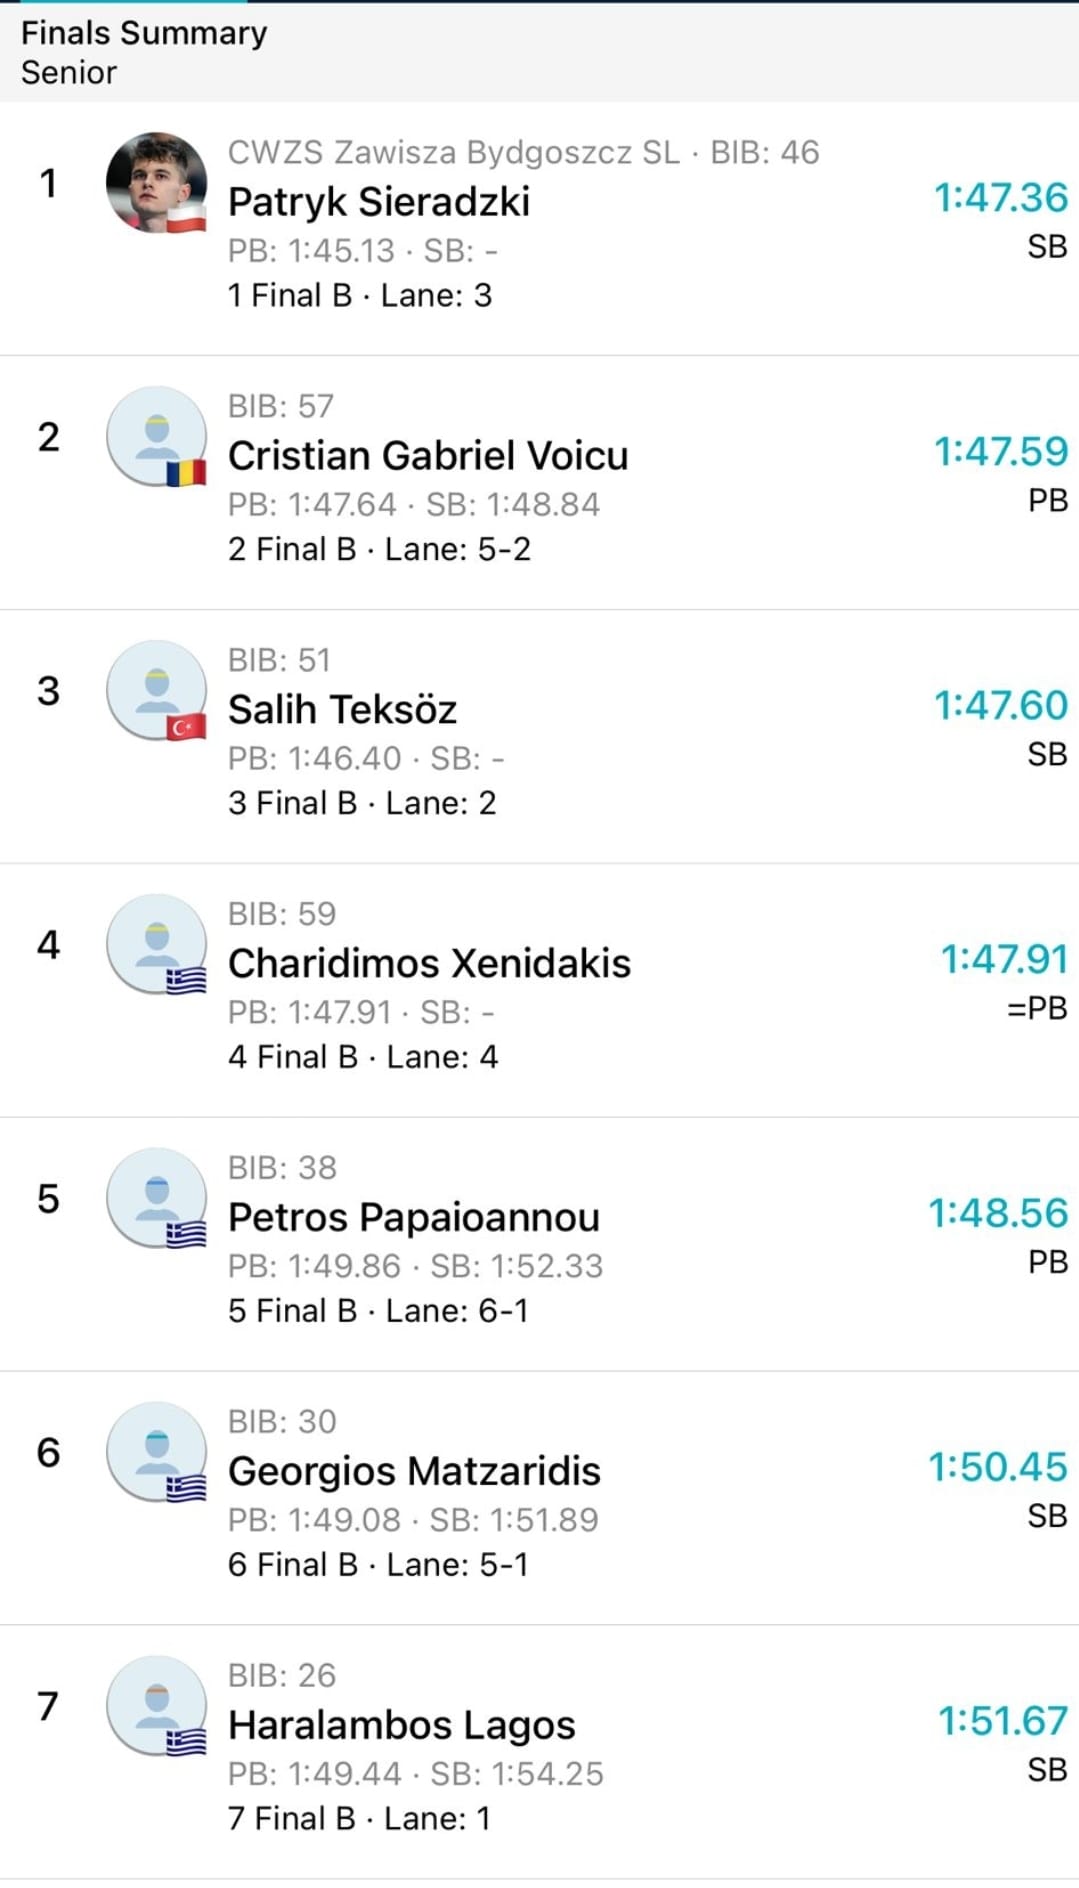
Task: Tap Haralambos Lagos's avatar icon
Action: coord(156,1706)
